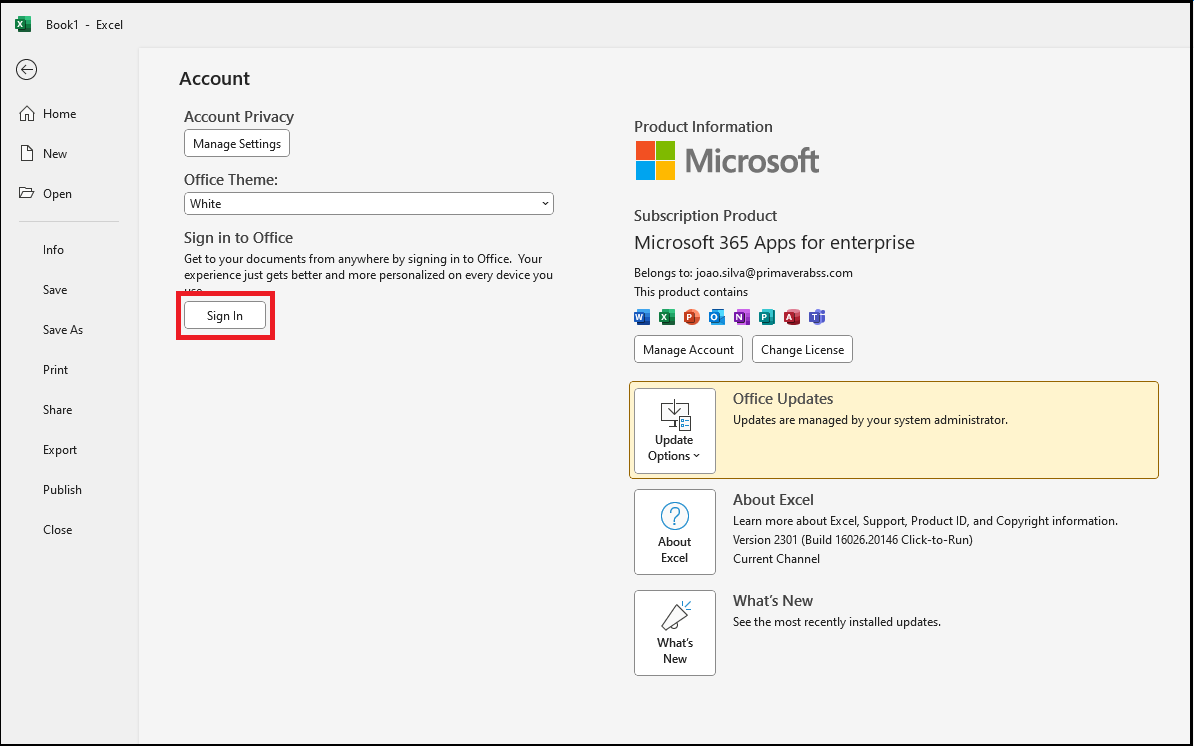Click the Version 2301 build text

pos(853,540)
